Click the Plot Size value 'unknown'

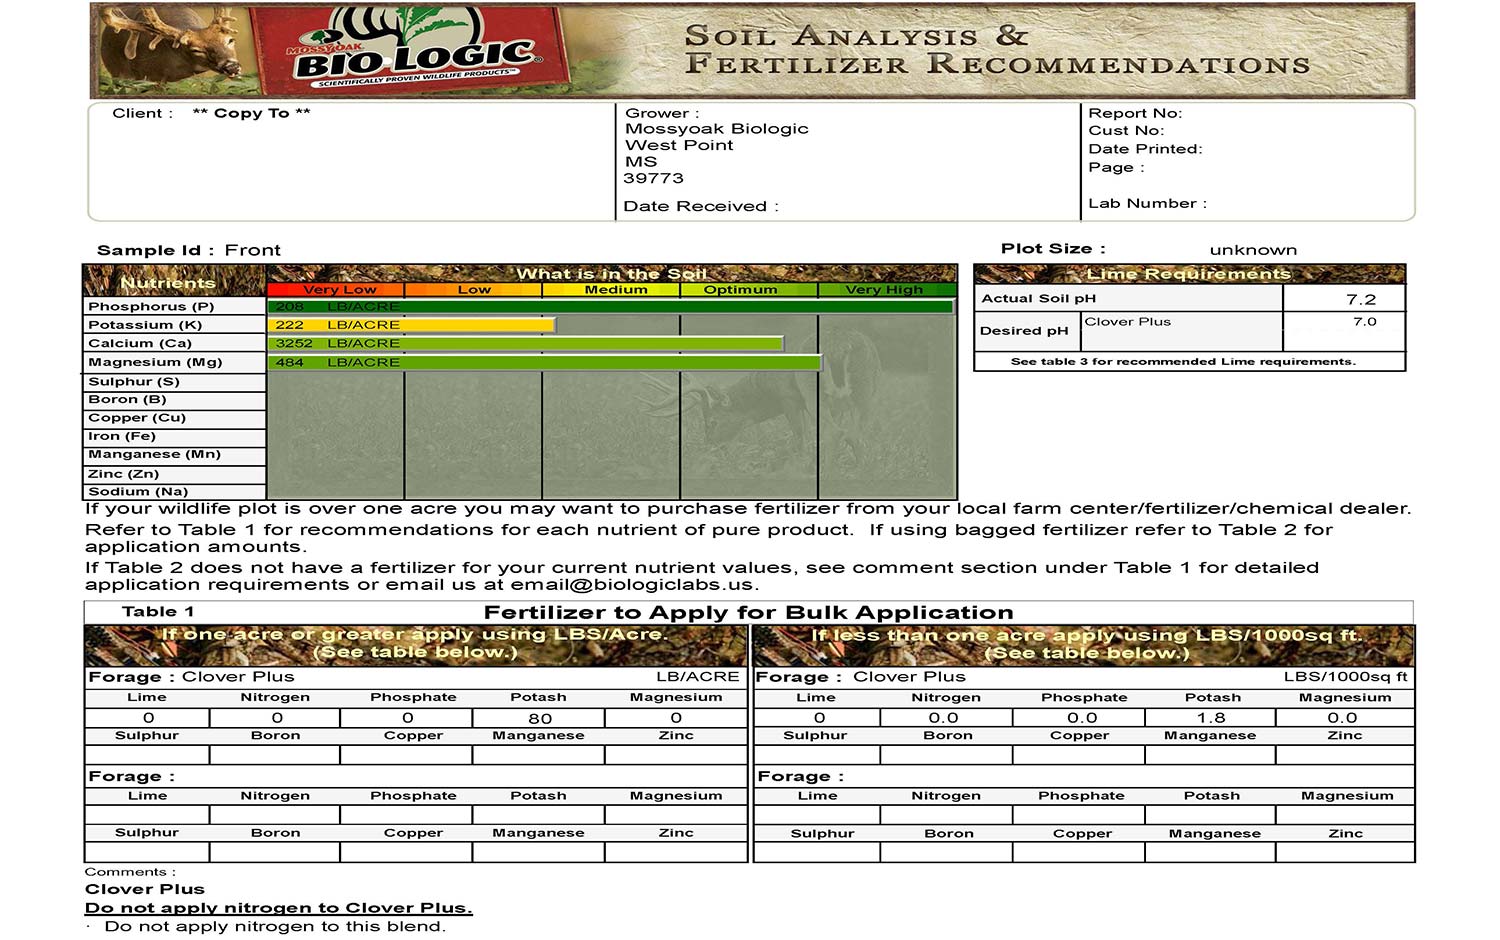pos(1252,250)
